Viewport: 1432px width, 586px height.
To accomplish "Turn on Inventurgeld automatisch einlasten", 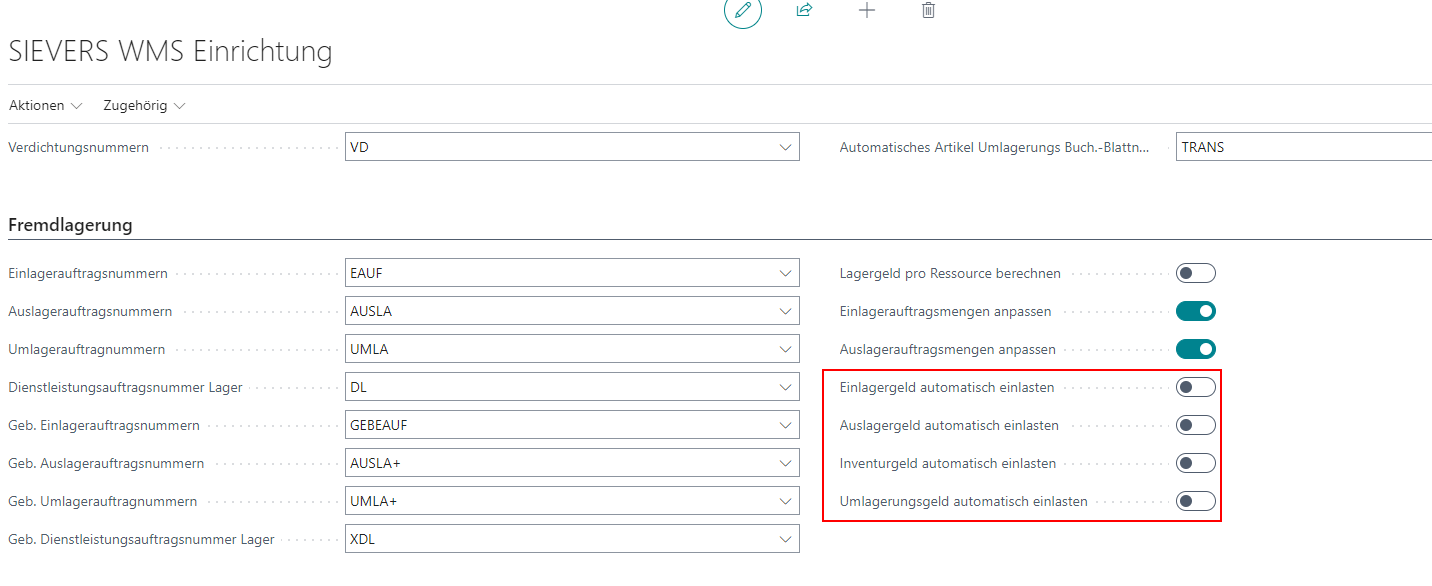I will point(1195,463).
